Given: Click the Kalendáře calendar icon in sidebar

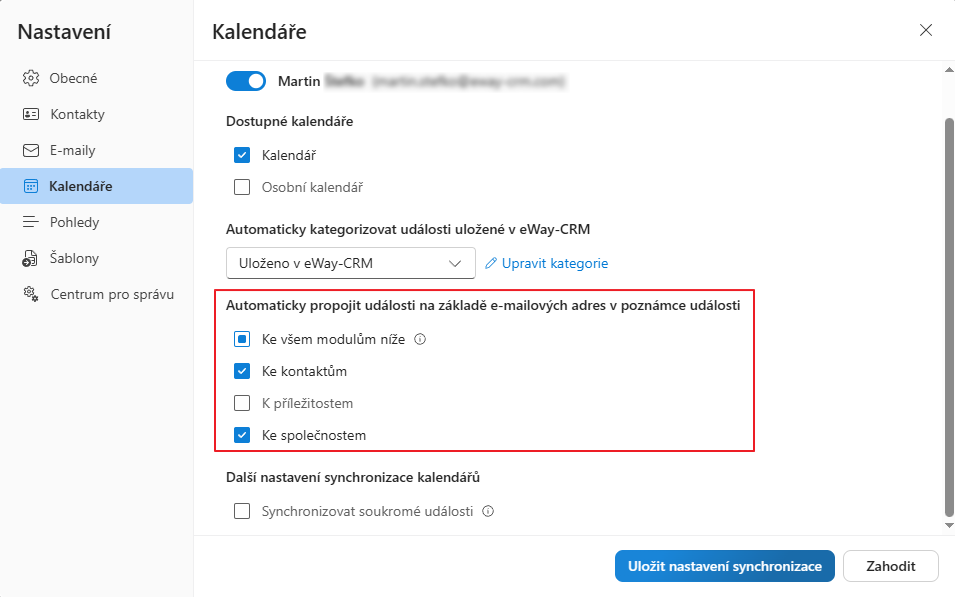Looking at the screenshot, I should (32, 185).
